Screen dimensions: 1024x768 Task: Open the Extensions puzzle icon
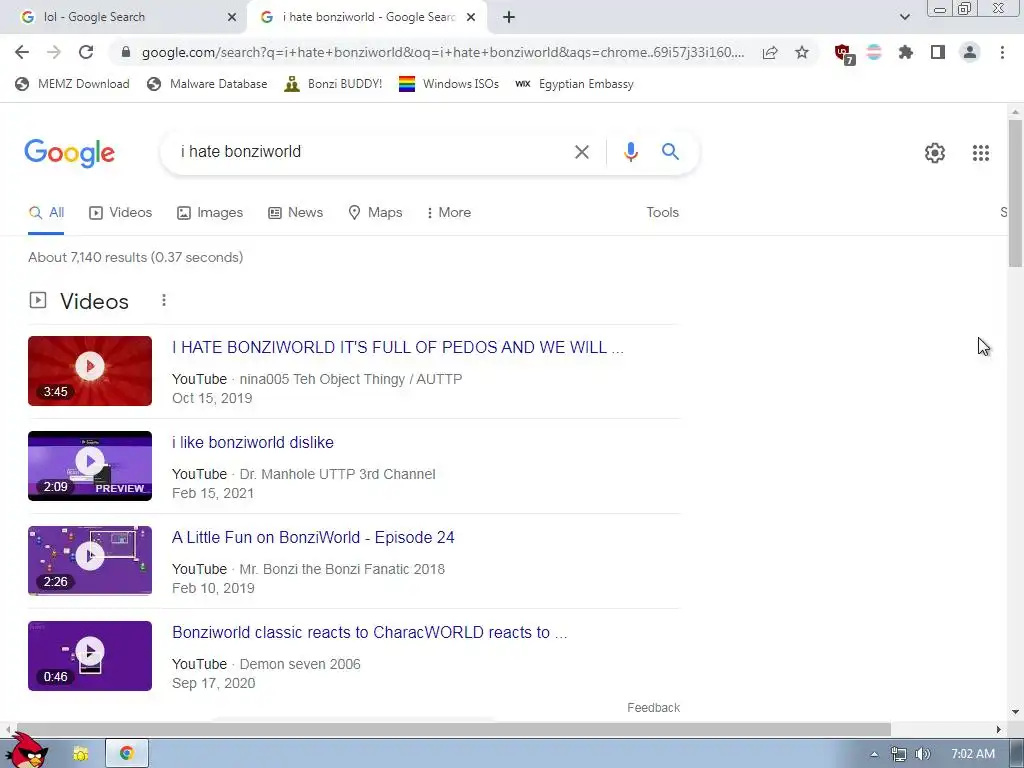(906, 52)
